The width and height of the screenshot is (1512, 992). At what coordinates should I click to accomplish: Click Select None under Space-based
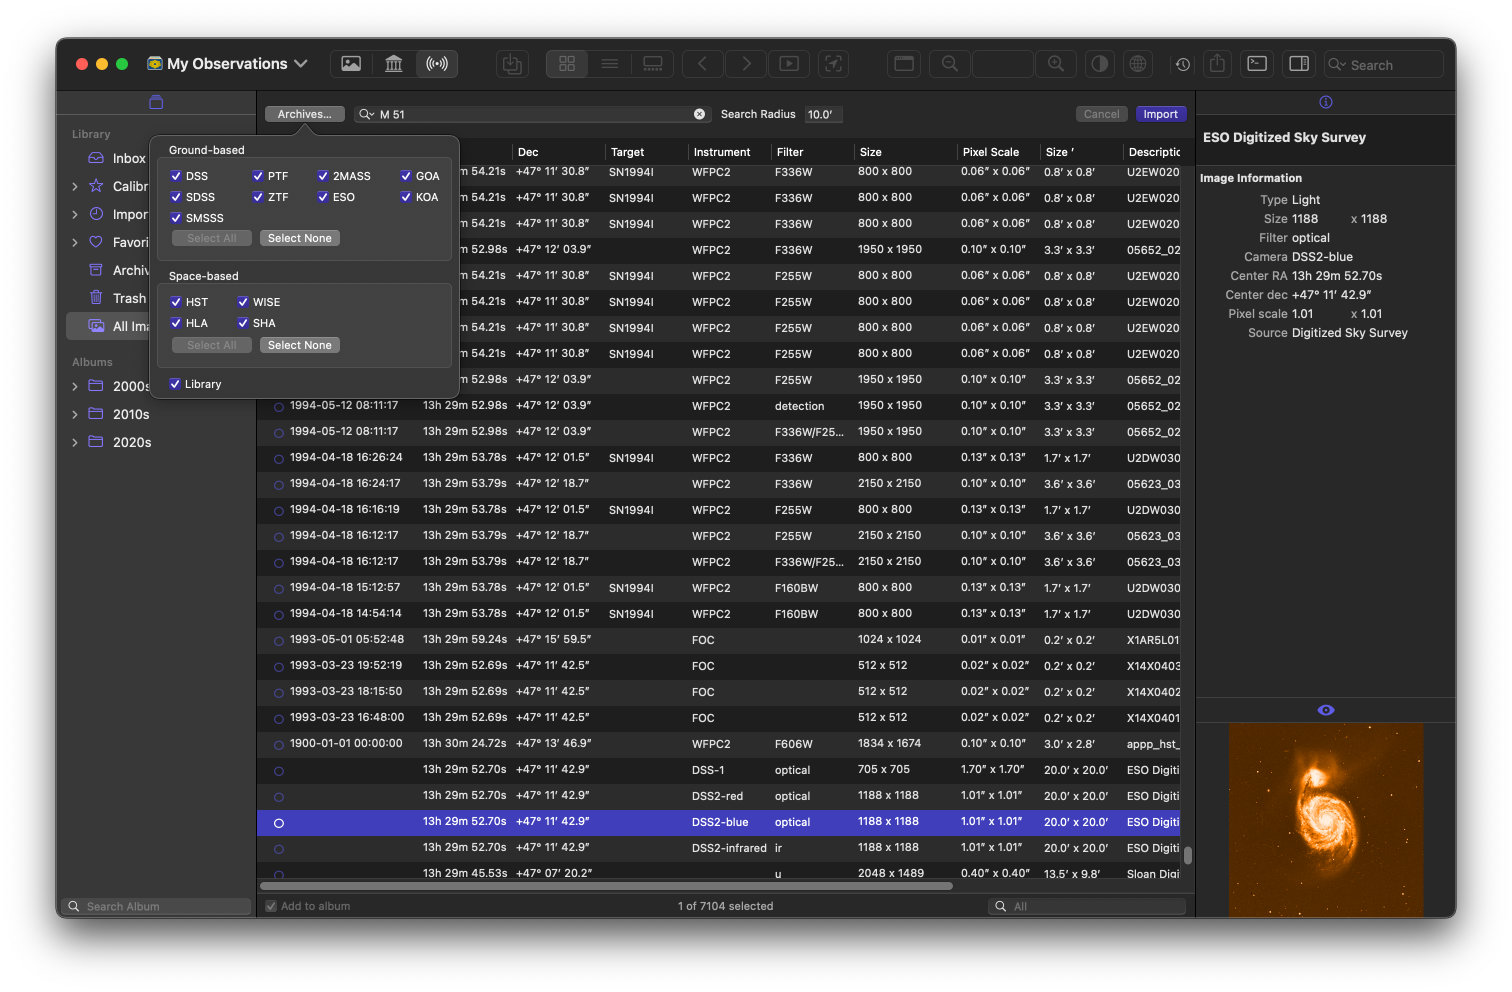300,345
